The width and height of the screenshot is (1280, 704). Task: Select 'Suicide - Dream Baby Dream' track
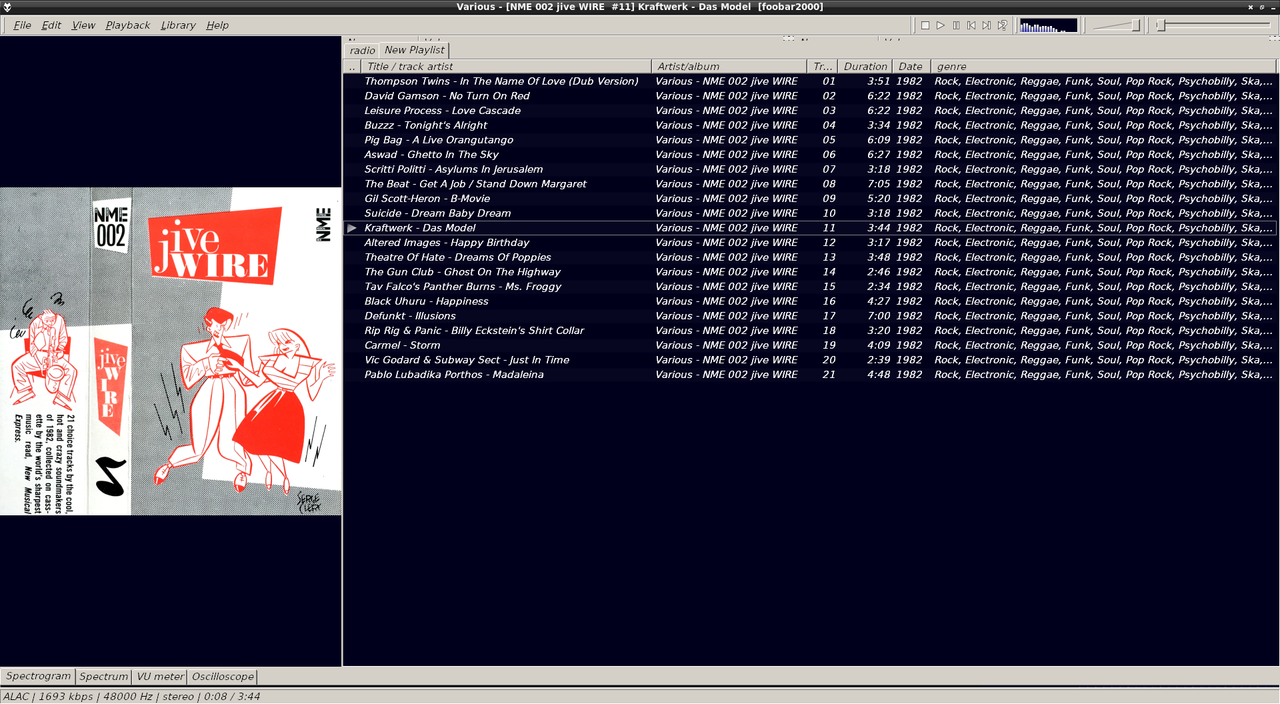437,213
